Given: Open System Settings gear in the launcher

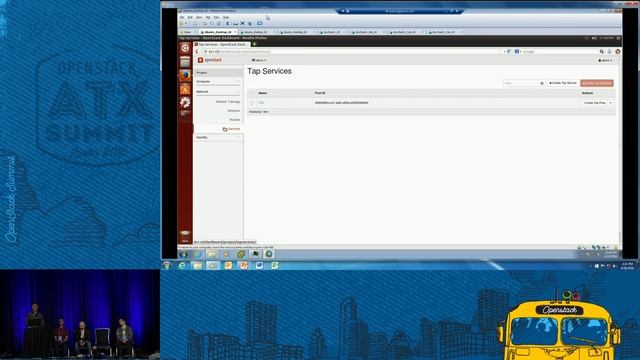Looking at the screenshot, I should point(185,102).
